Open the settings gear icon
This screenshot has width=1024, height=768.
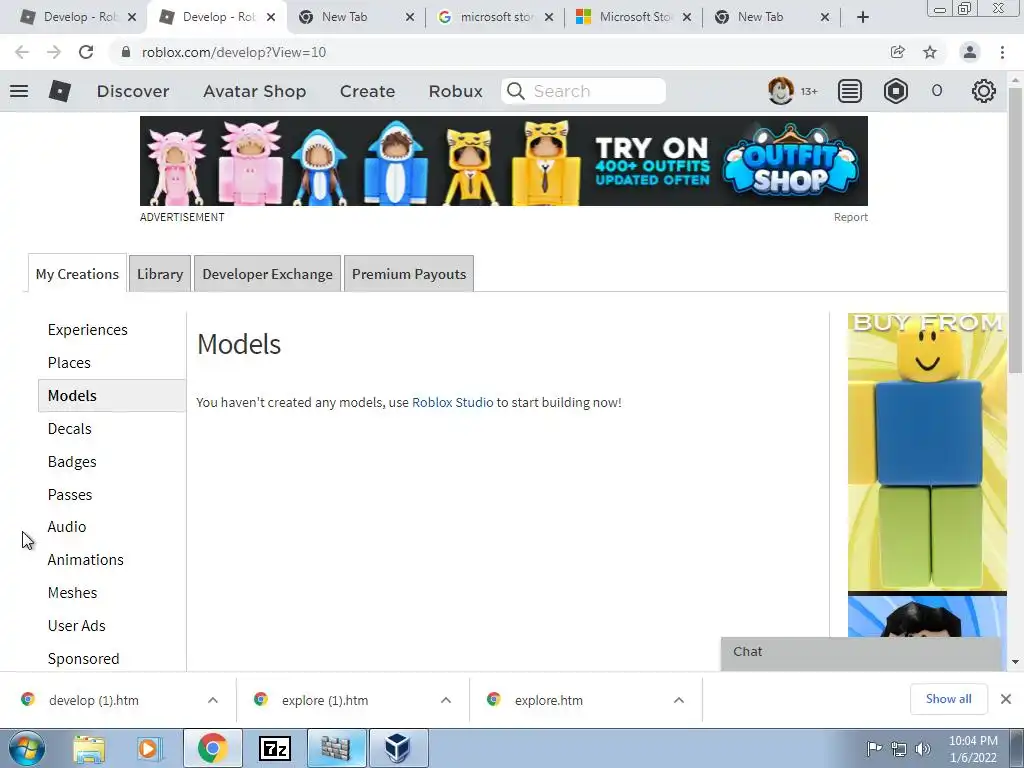[x=984, y=91]
